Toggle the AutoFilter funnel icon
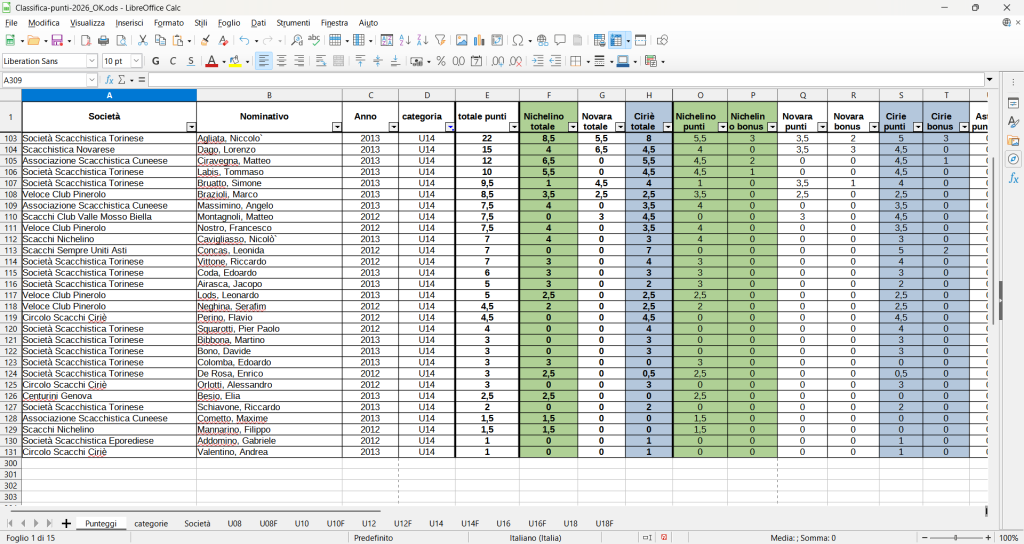The height and width of the screenshot is (544, 1024). 440,41
